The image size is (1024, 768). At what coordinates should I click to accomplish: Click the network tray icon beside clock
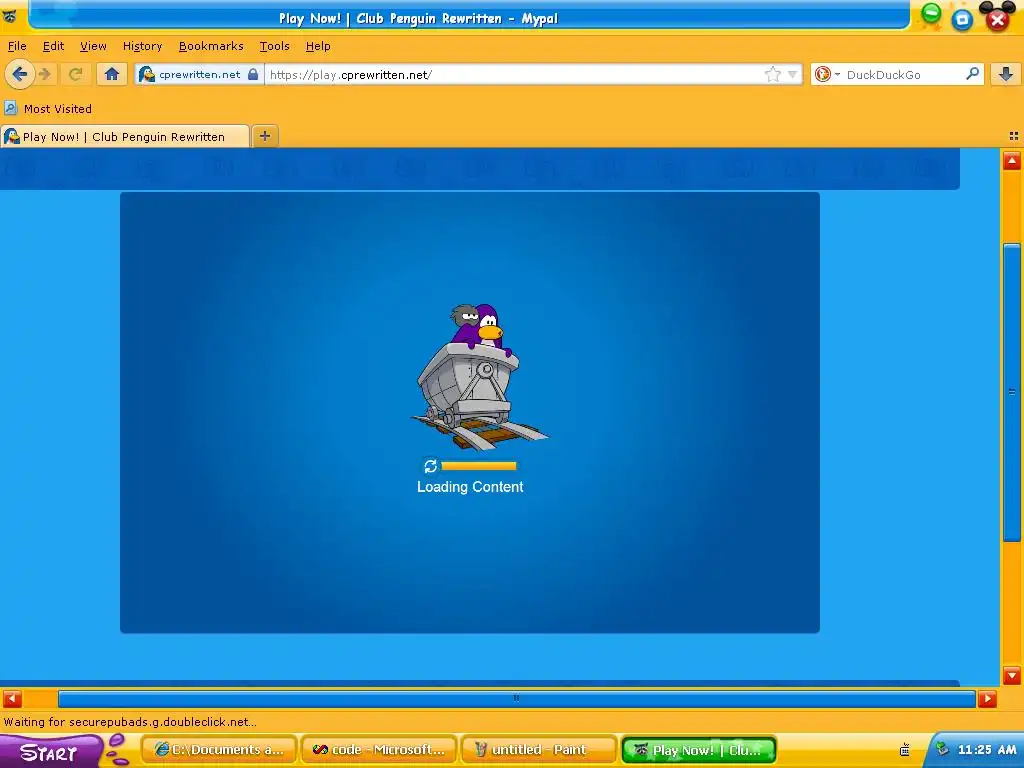point(942,750)
